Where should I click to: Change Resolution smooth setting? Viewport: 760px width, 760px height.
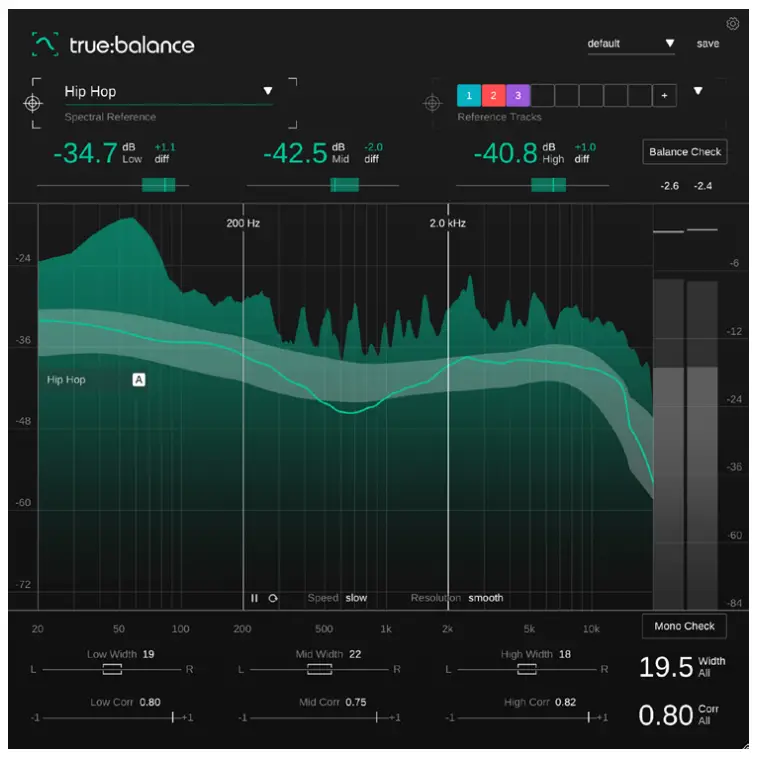pyautogui.click(x=486, y=598)
